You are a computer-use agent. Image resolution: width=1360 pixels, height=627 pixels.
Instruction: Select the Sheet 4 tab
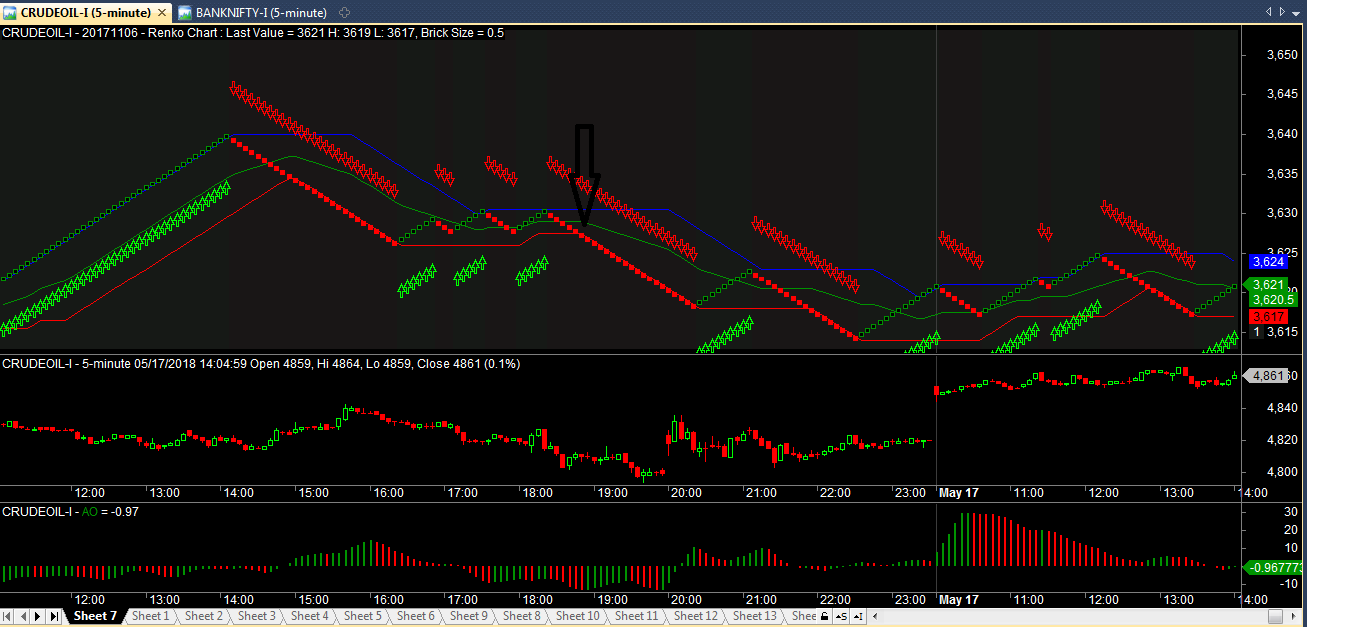[310, 616]
